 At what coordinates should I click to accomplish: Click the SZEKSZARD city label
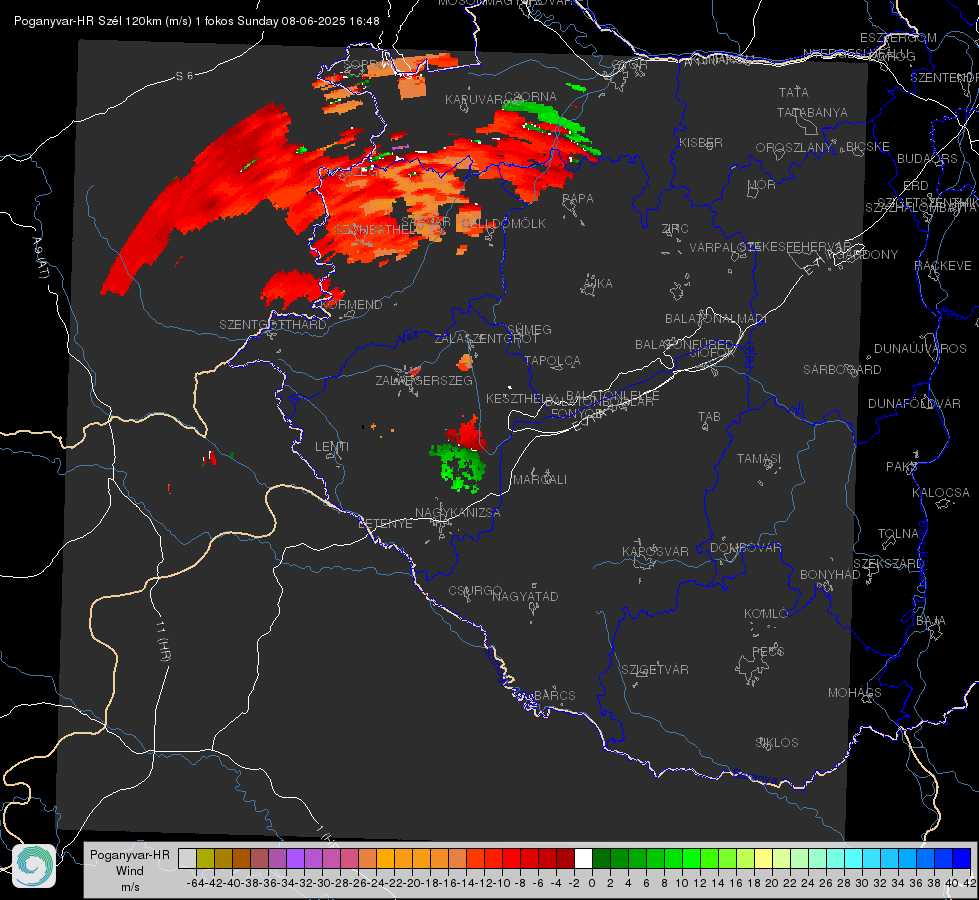tap(888, 564)
